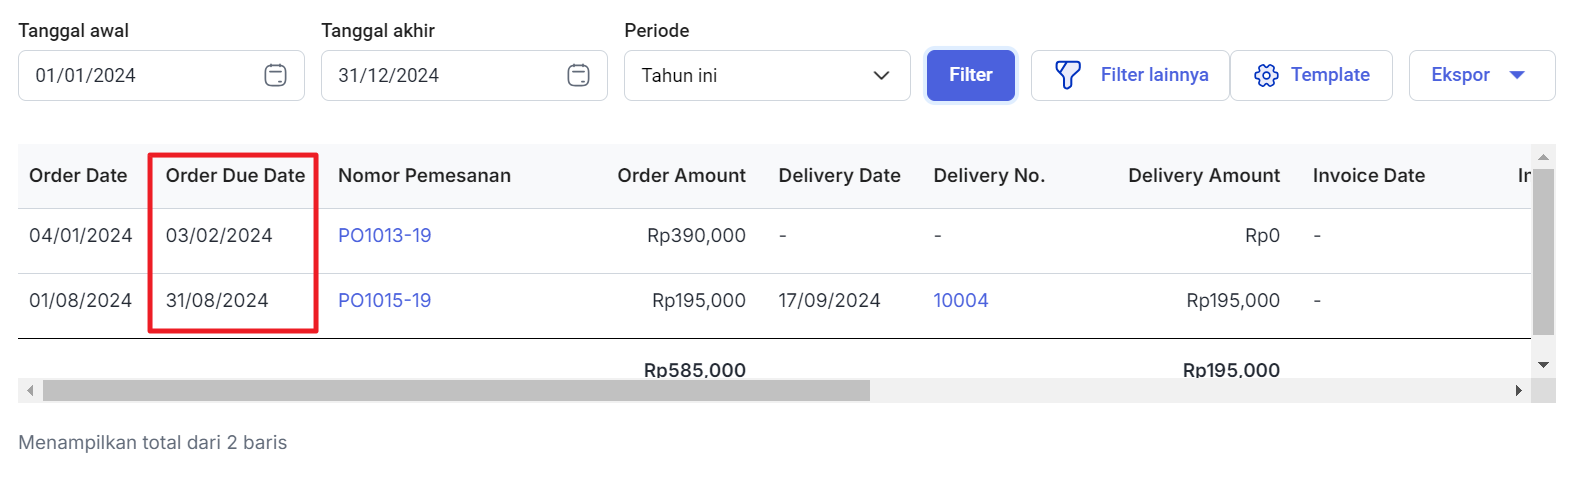The image size is (1569, 481).
Task: Click the gear icon beside Template
Action: 1266,75
